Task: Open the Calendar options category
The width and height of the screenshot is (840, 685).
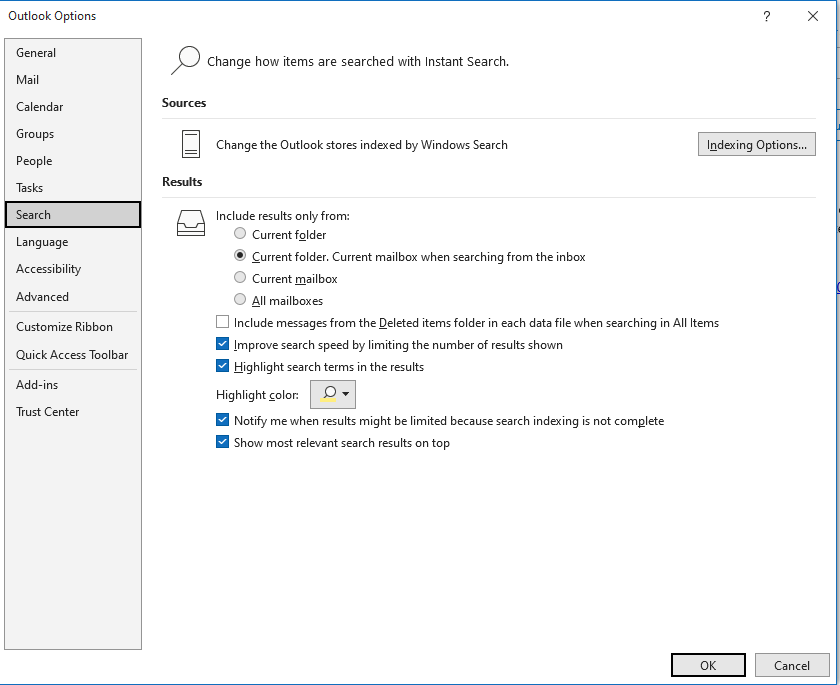Action: 40,107
